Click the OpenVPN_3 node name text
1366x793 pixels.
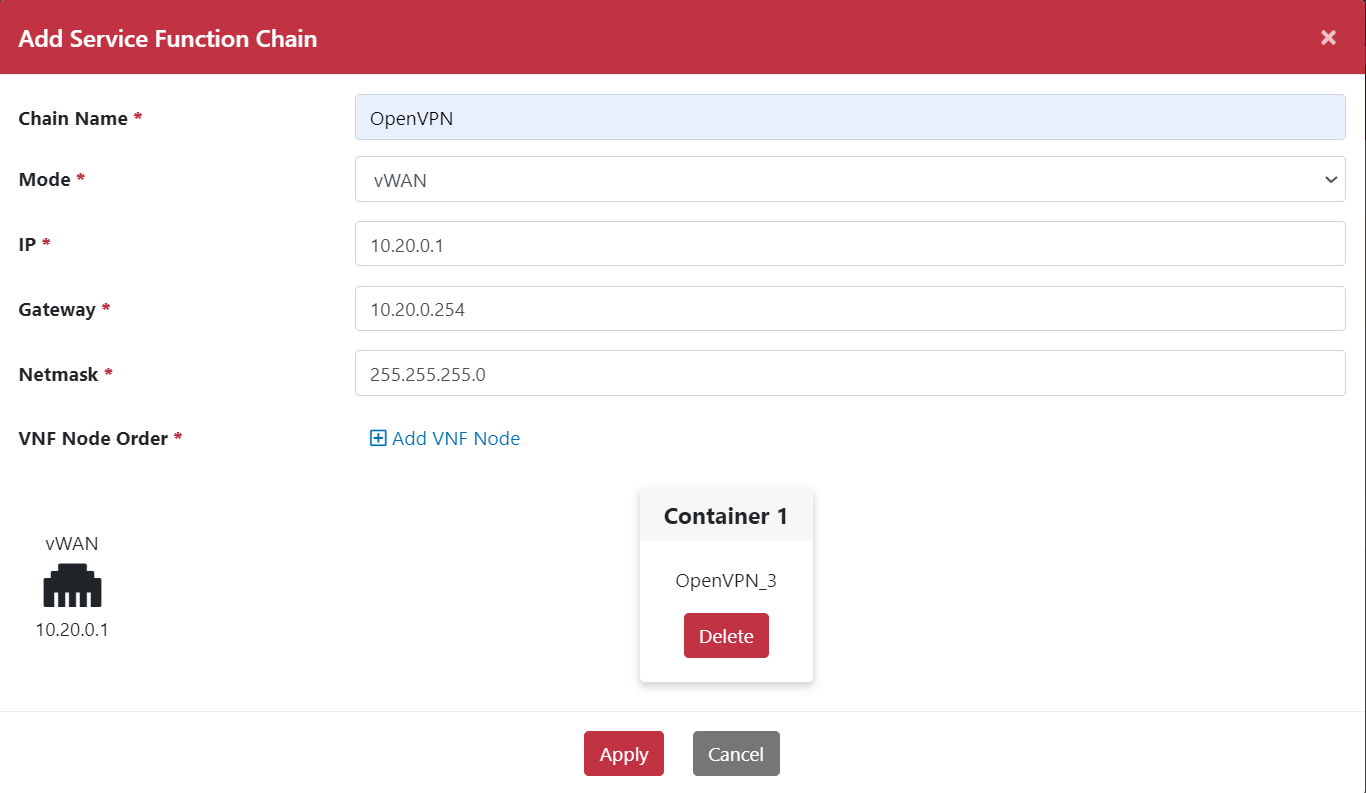[x=726, y=580]
